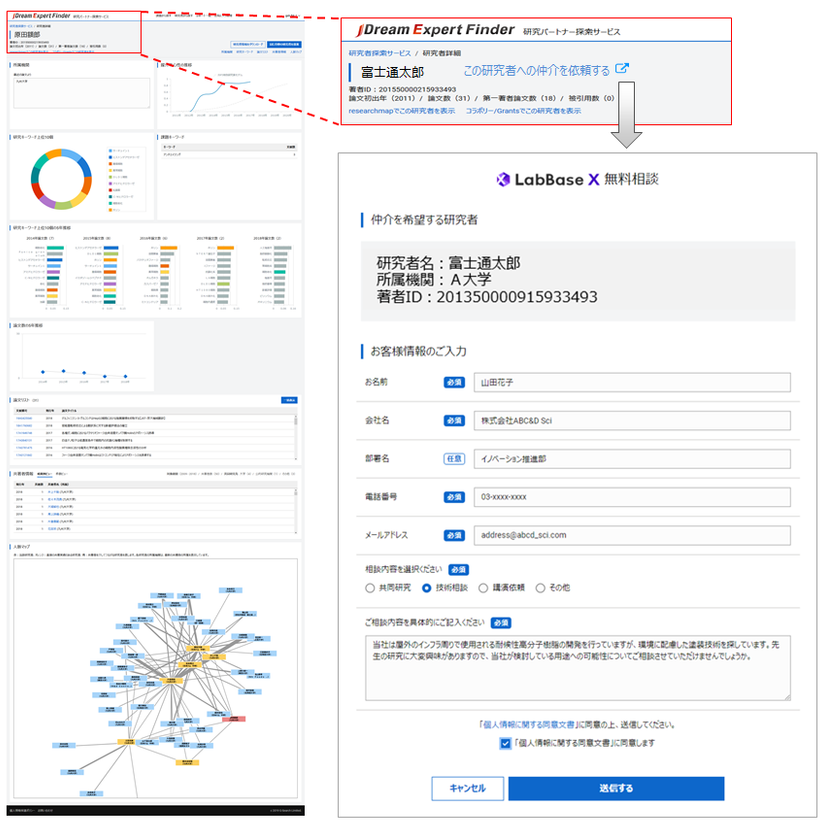Click the JDream Expert Finder logo in the enlarged header
Image resolution: width=823 pixels, height=840 pixels.
pyautogui.click(x=435, y=30)
